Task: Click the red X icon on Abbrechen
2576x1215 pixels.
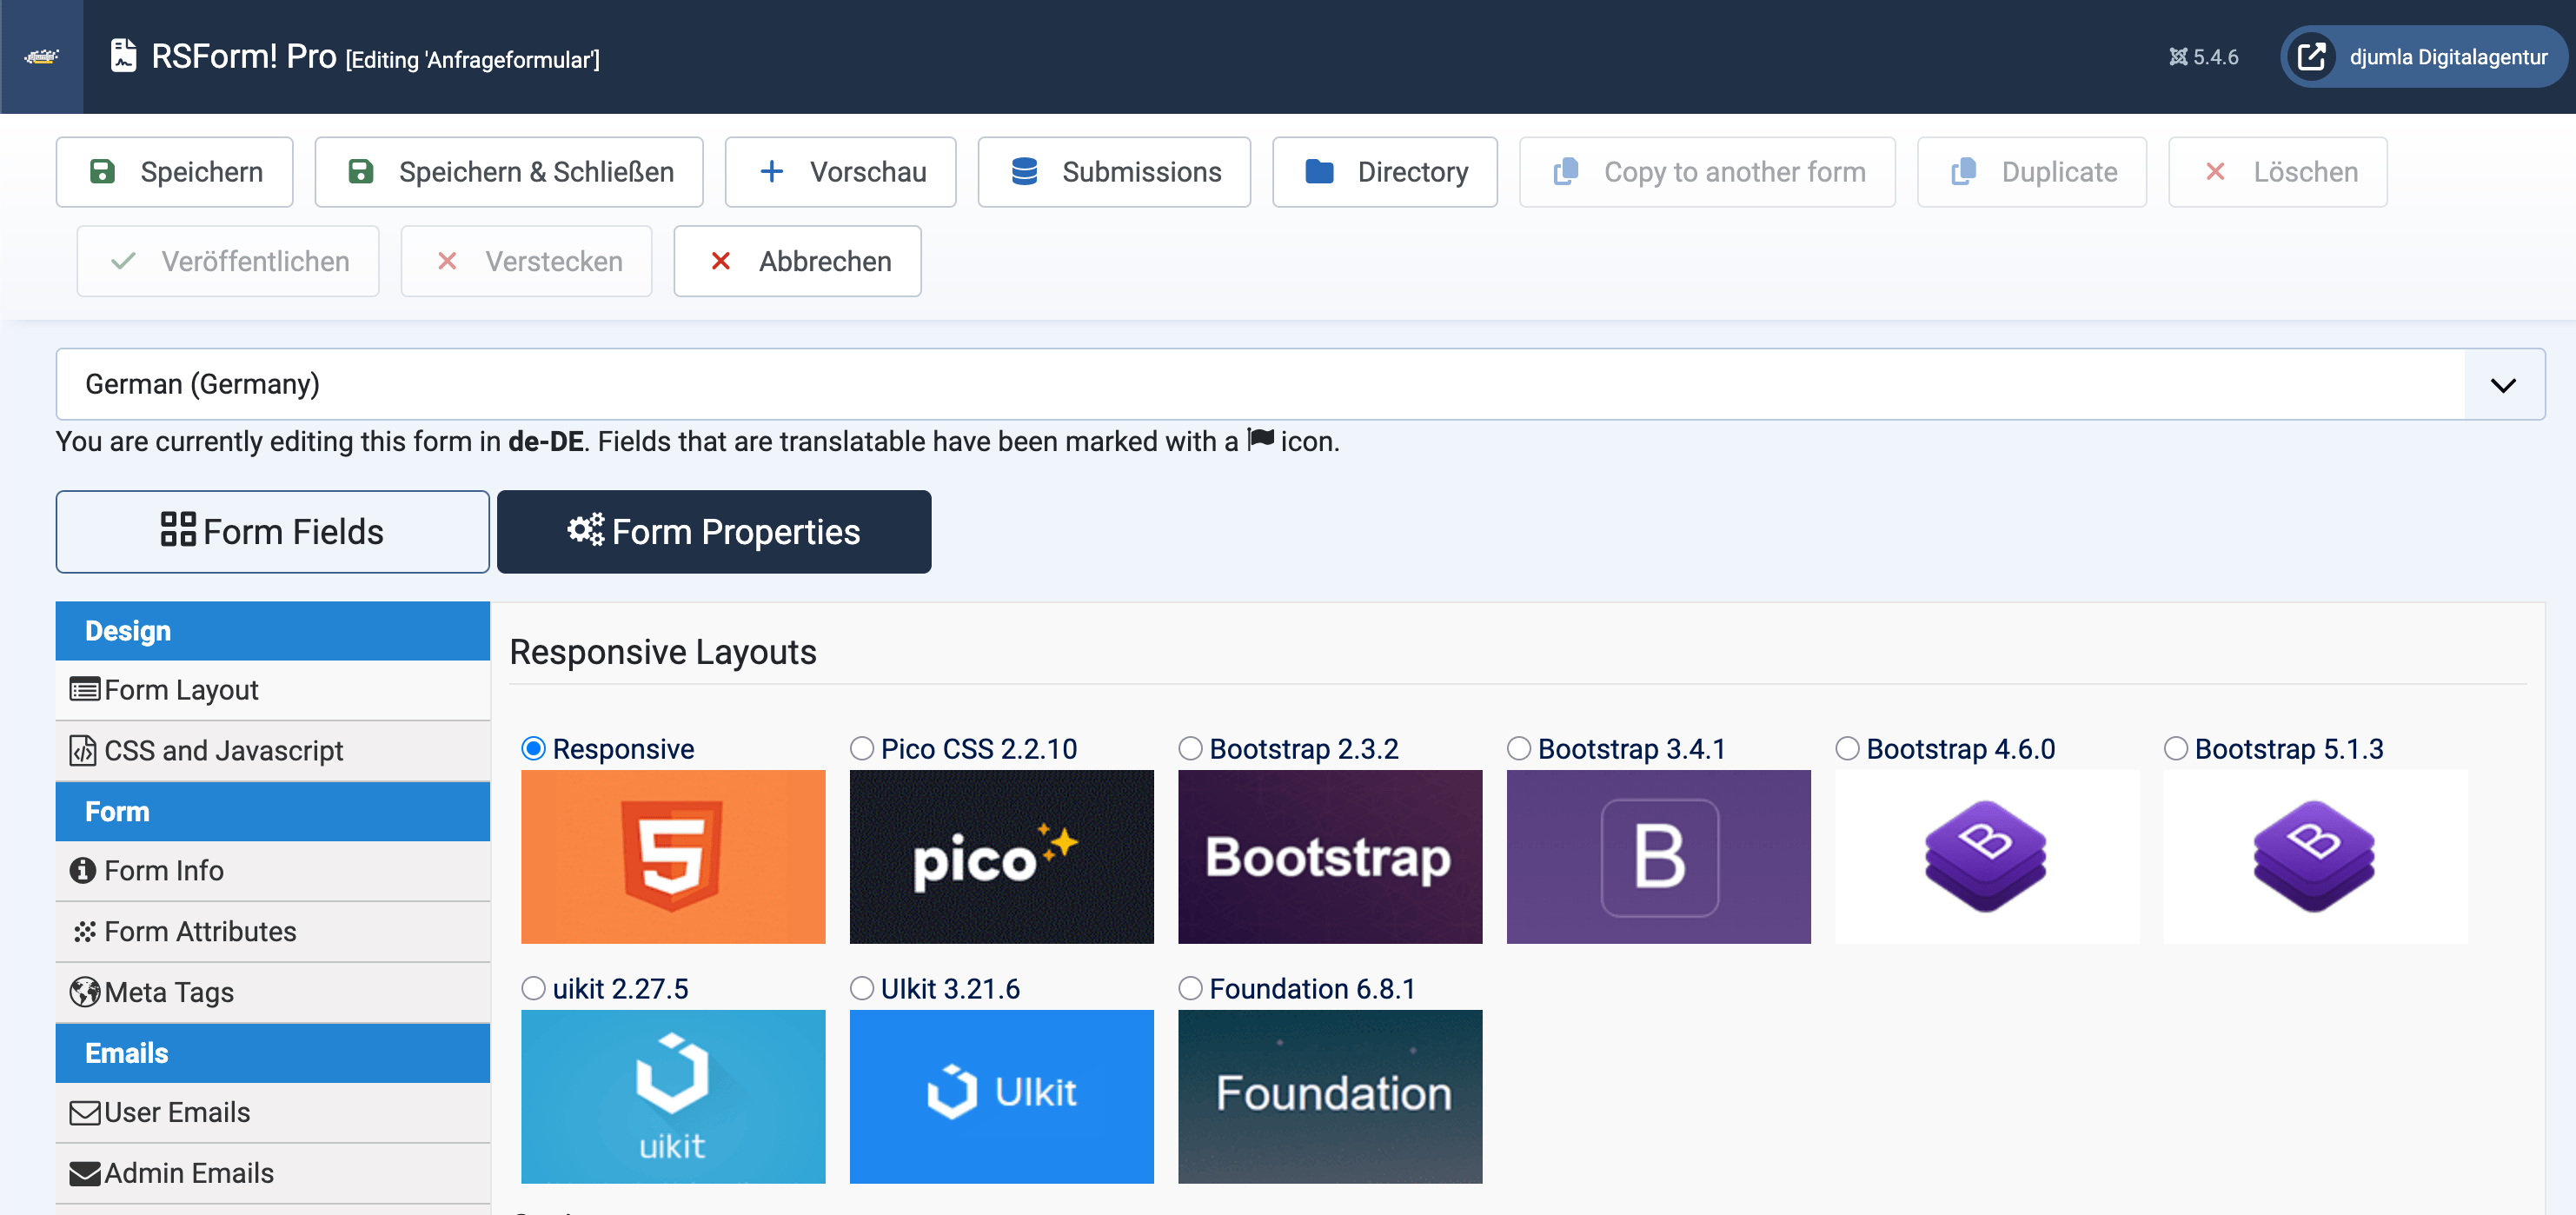Action: 720,261
